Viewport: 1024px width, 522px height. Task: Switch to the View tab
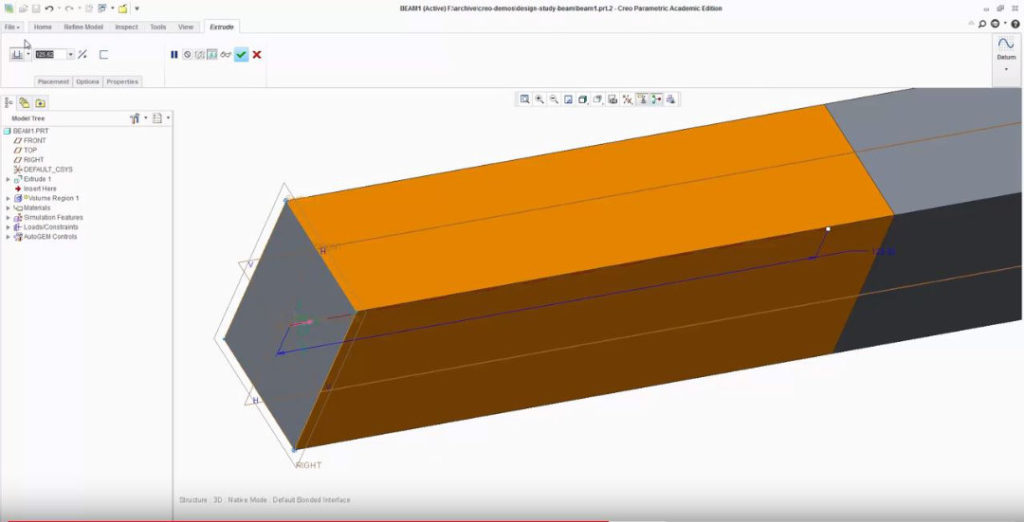pyautogui.click(x=185, y=27)
